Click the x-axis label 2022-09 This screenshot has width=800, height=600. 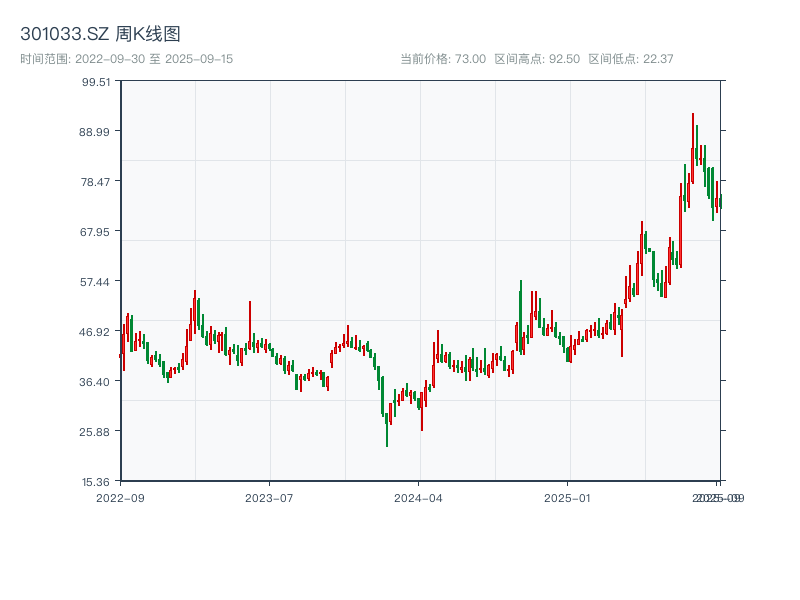(120, 498)
